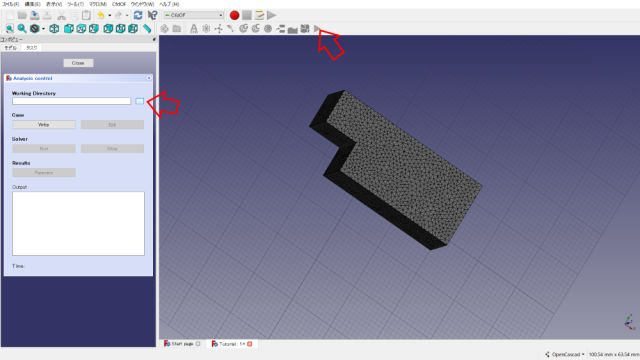Click the CfdOF initialise fields axis icon
Viewport: 640px width, 360px height.
click(x=219, y=29)
